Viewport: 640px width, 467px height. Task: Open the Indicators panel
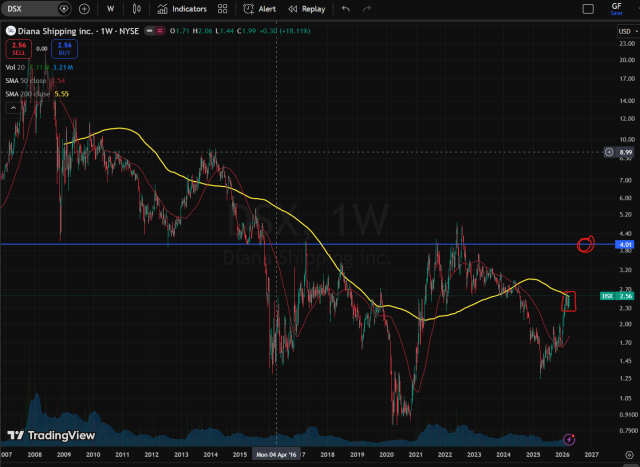182,9
